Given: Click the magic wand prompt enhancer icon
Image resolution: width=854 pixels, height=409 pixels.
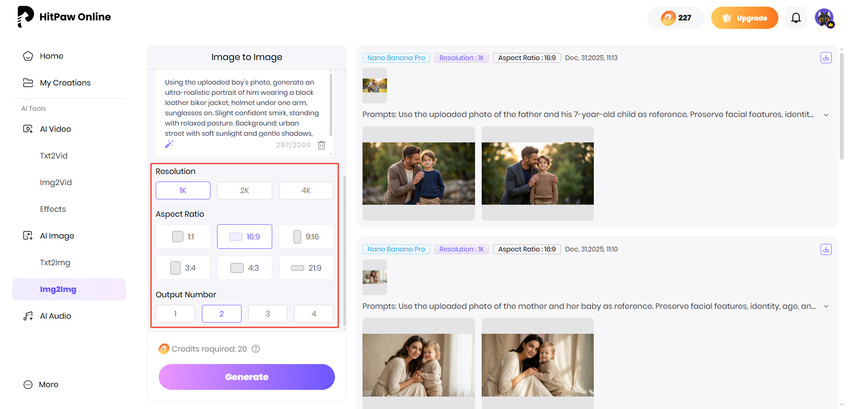Looking at the screenshot, I should (169, 145).
